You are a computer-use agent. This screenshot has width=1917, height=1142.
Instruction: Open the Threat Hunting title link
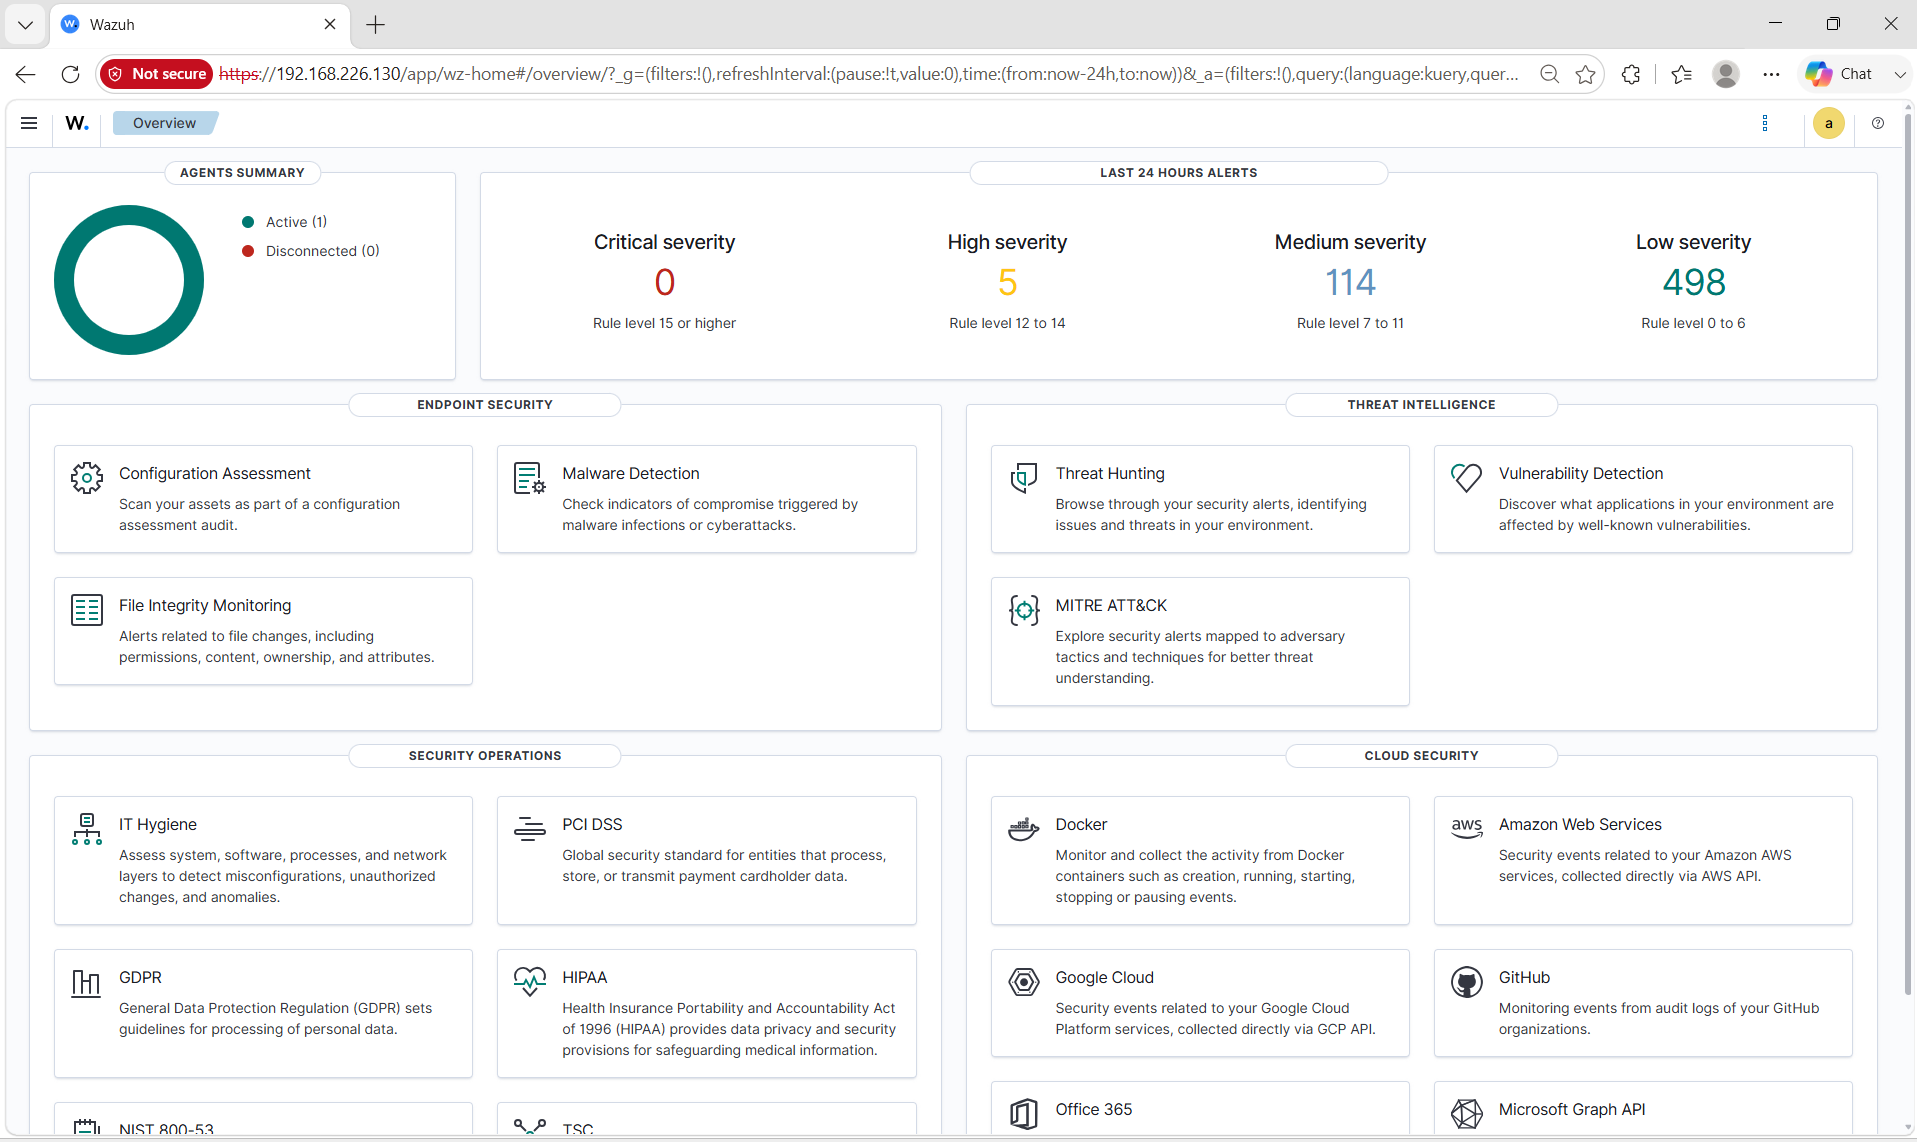tap(1110, 474)
